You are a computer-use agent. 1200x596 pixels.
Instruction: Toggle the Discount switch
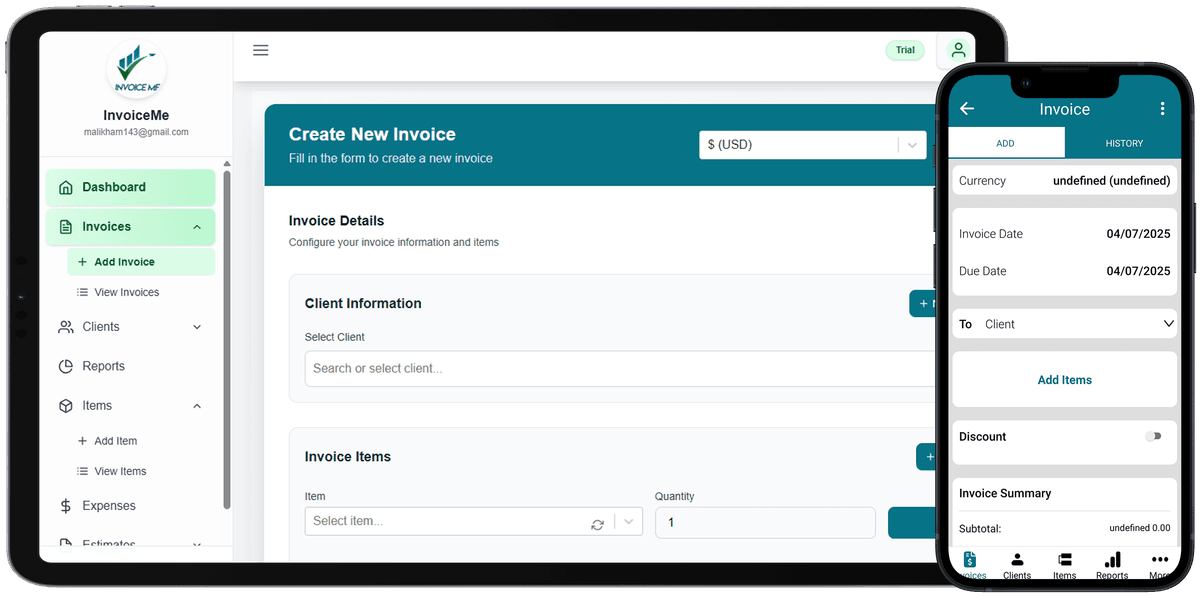1154,436
